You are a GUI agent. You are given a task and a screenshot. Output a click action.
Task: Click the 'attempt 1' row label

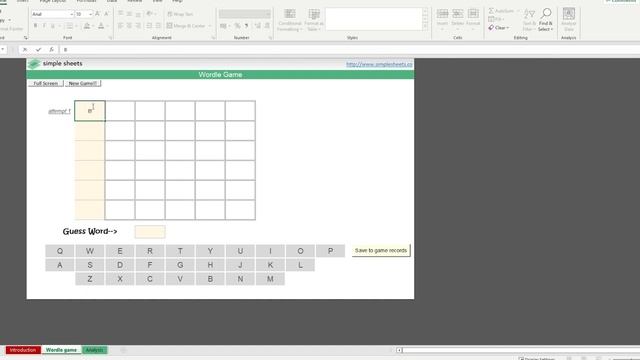[x=60, y=111]
